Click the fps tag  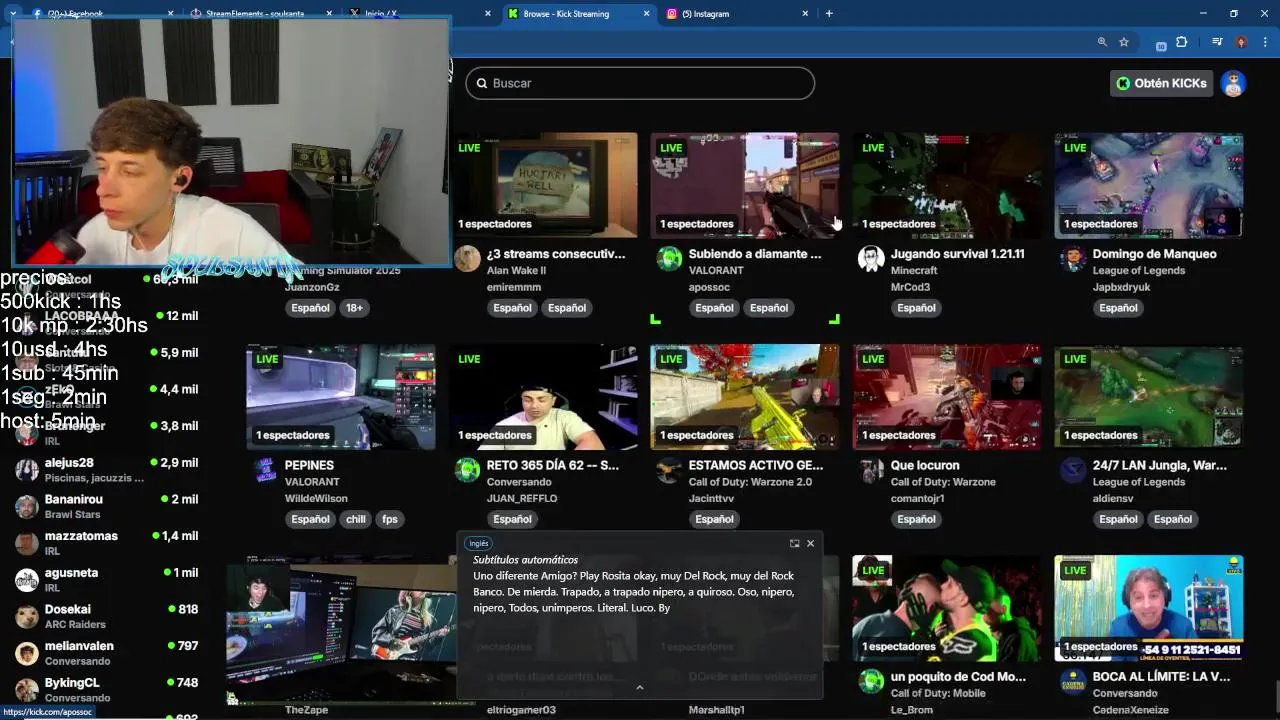pos(390,519)
